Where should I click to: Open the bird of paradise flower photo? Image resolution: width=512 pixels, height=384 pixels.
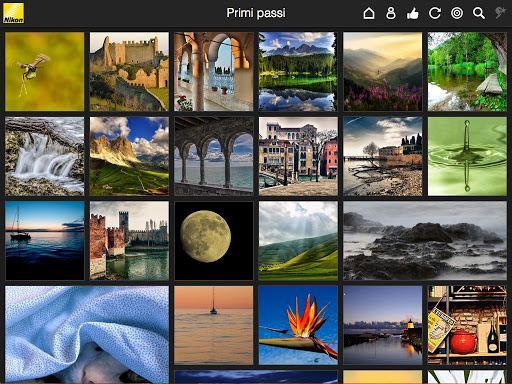[298, 325]
